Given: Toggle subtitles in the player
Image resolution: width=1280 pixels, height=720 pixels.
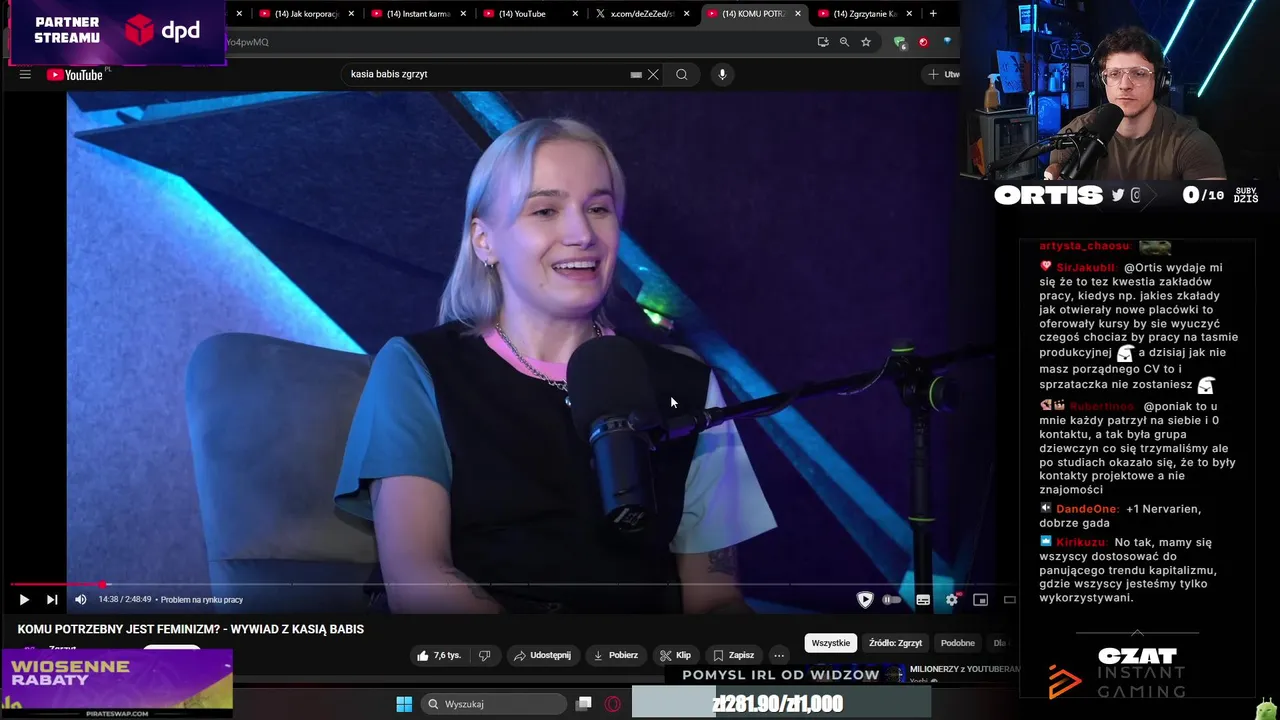Looking at the screenshot, I should click(923, 600).
